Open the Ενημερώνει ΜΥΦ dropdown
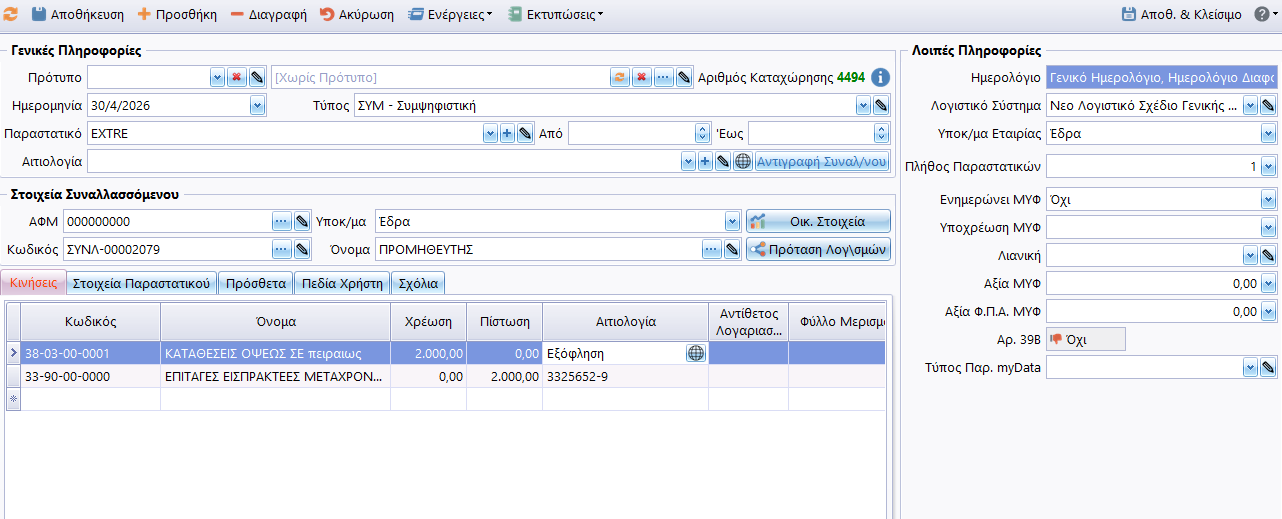 (1268, 200)
